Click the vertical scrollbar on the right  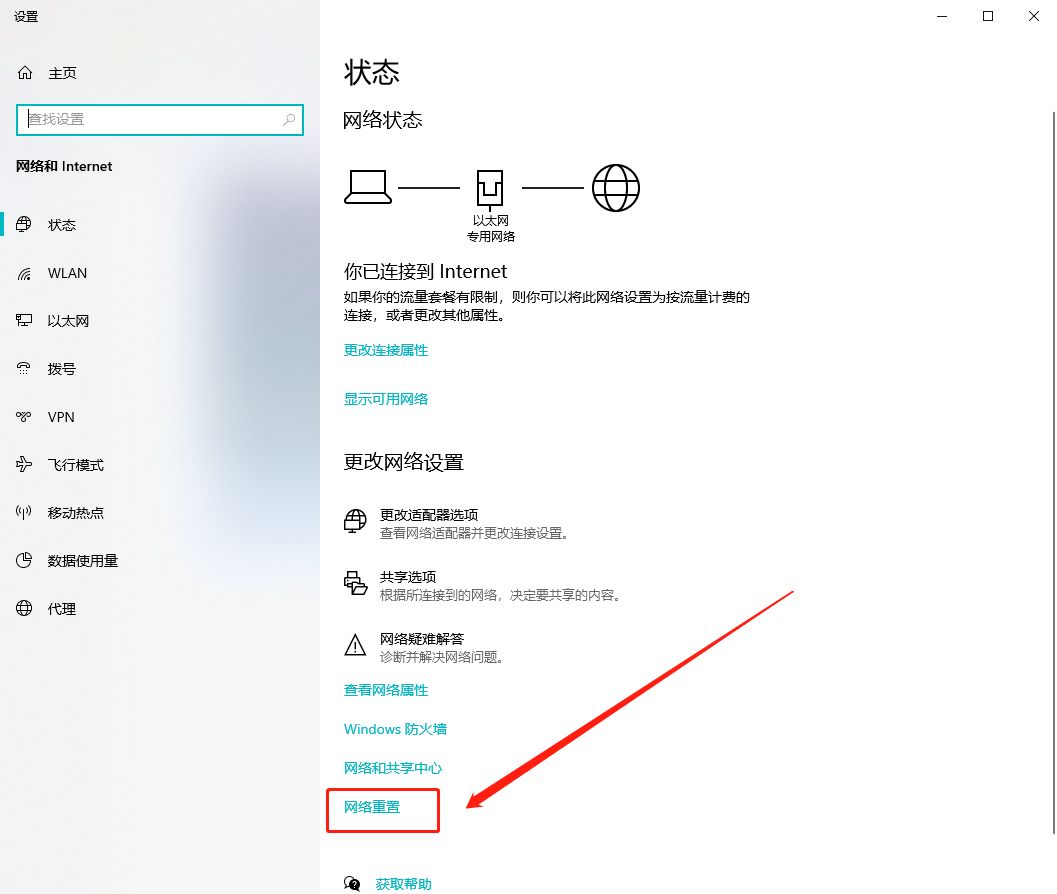click(1053, 472)
